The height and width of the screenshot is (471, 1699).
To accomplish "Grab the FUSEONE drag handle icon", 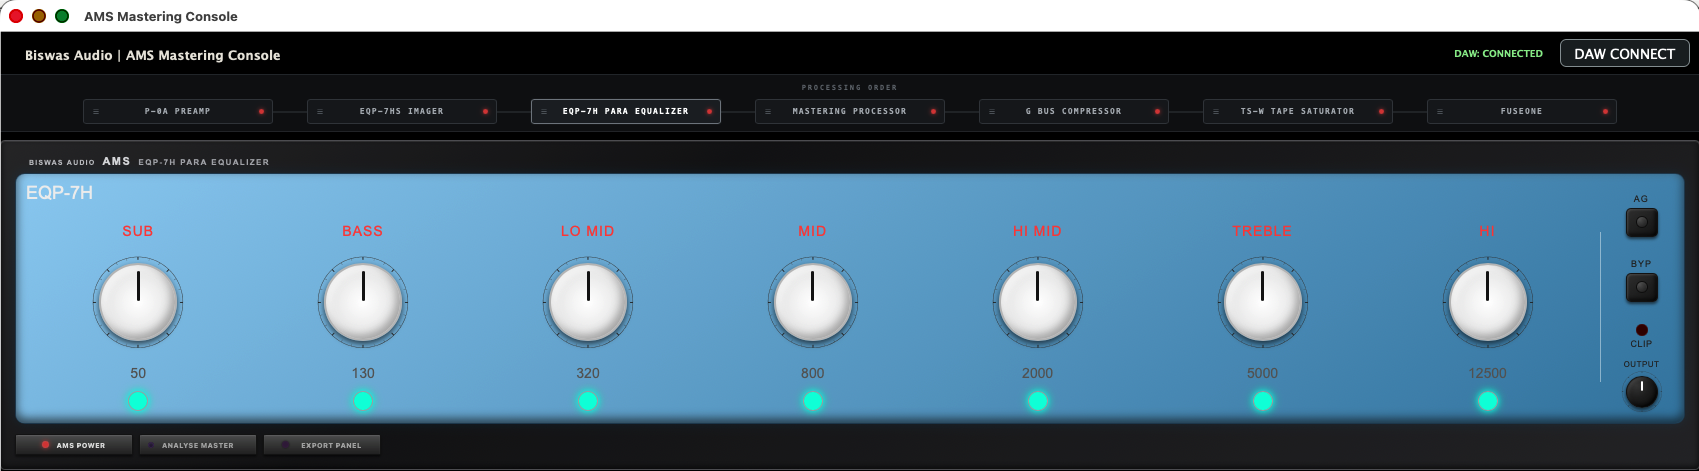I will (x=1440, y=111).
